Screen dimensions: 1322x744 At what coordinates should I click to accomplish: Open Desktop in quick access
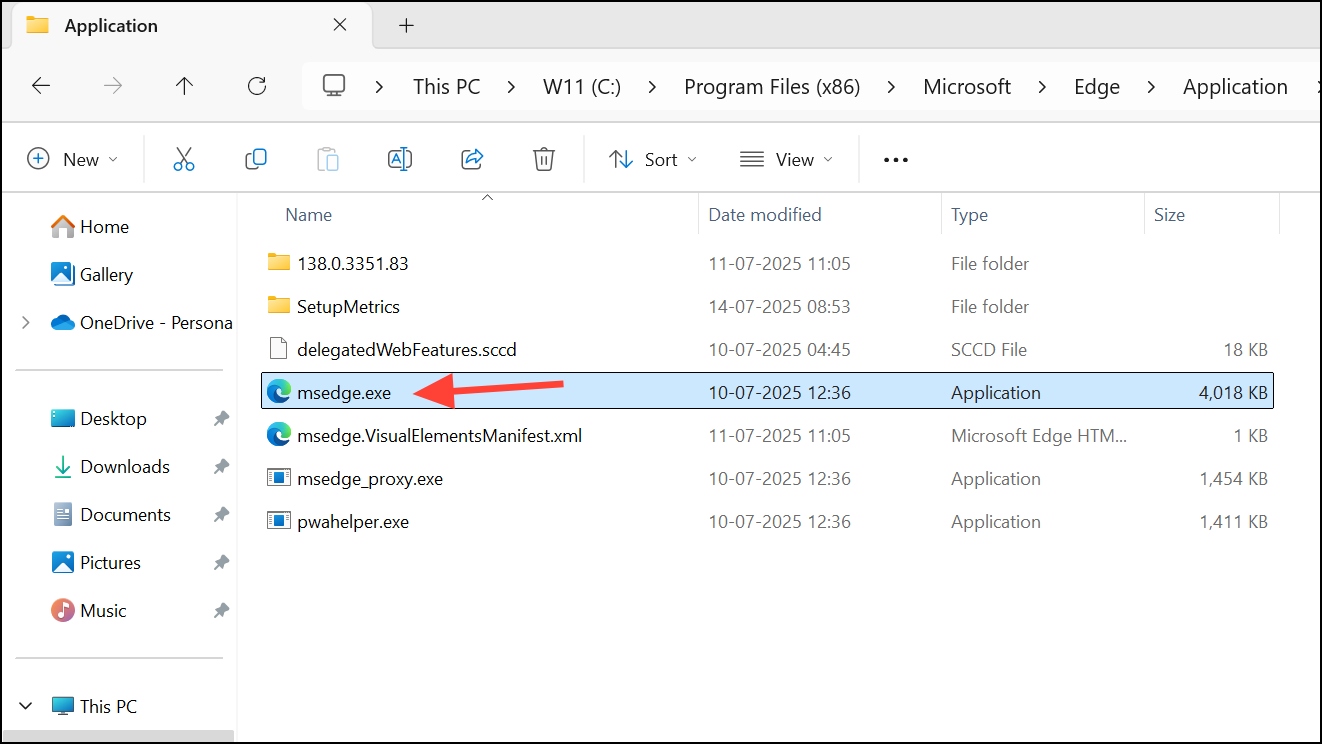tap(99, 419)
